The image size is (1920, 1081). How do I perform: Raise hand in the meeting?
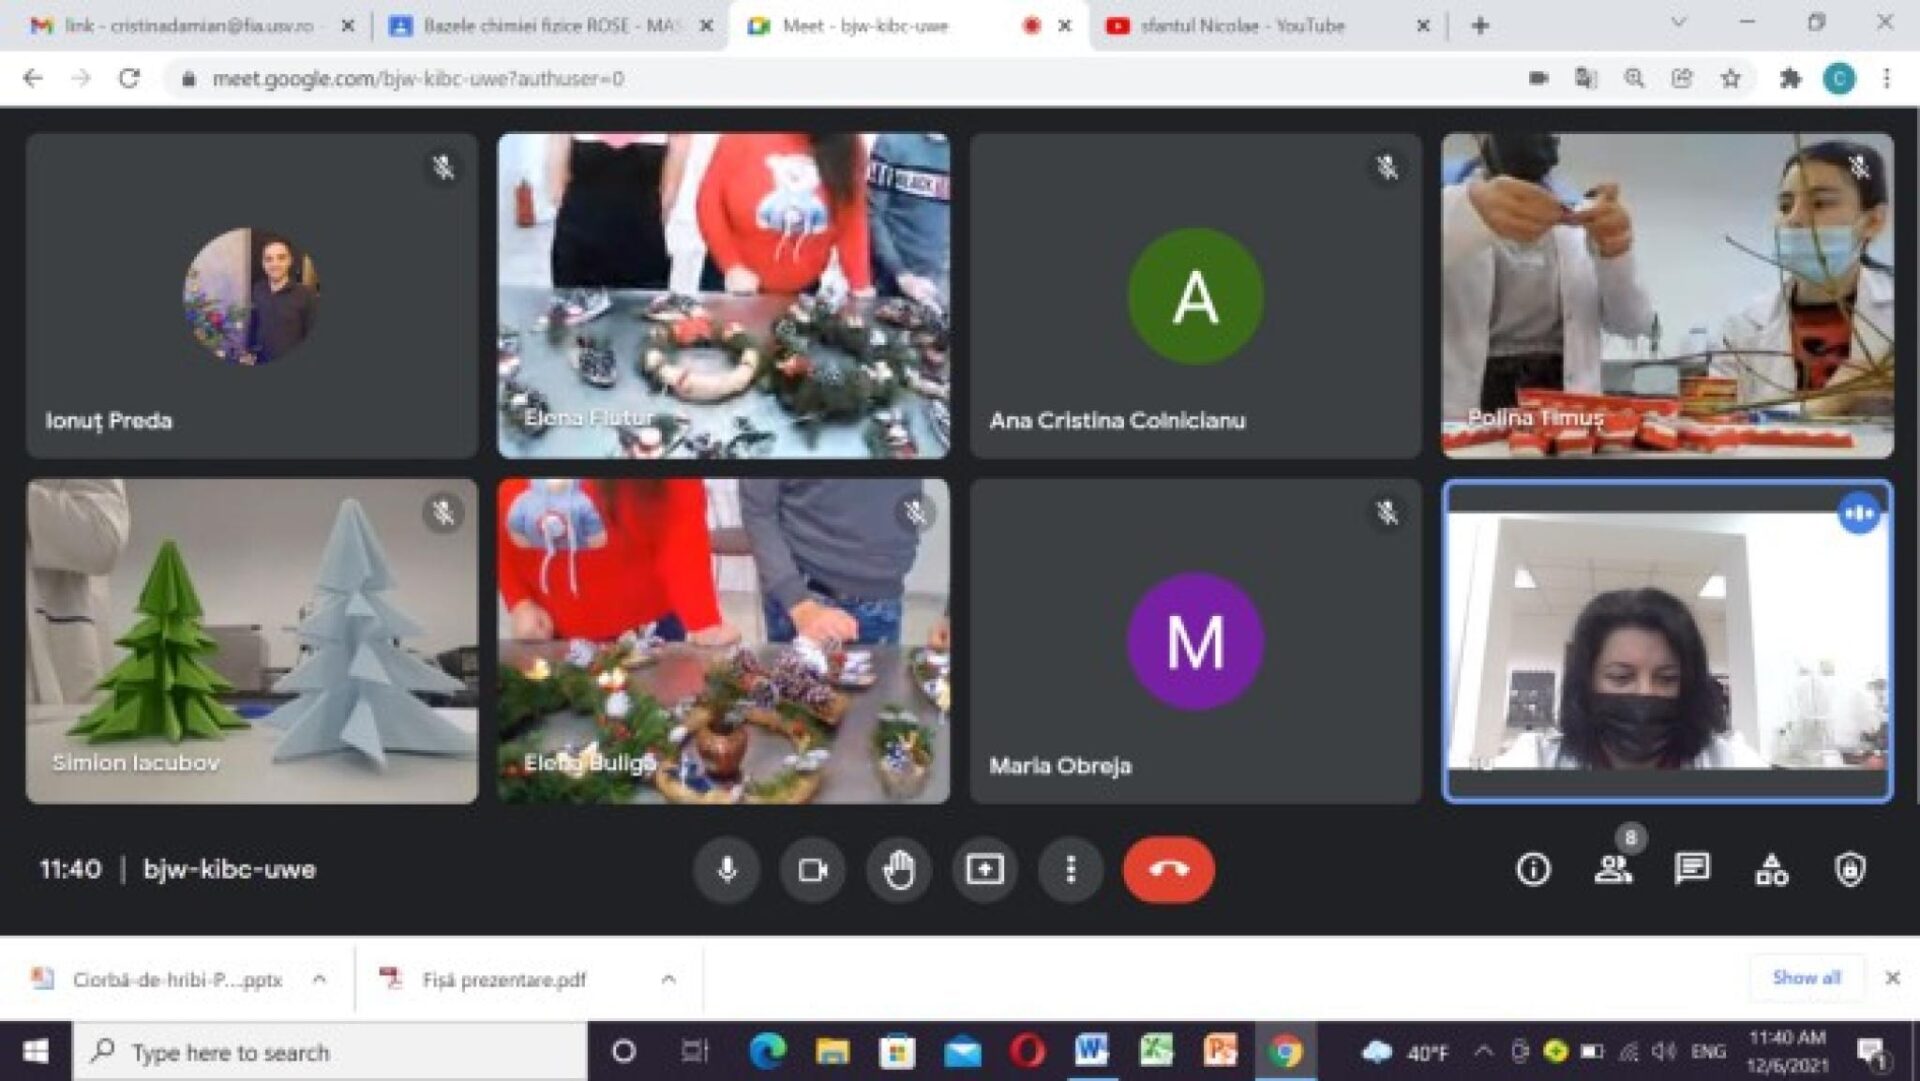(x=899, y=869)
